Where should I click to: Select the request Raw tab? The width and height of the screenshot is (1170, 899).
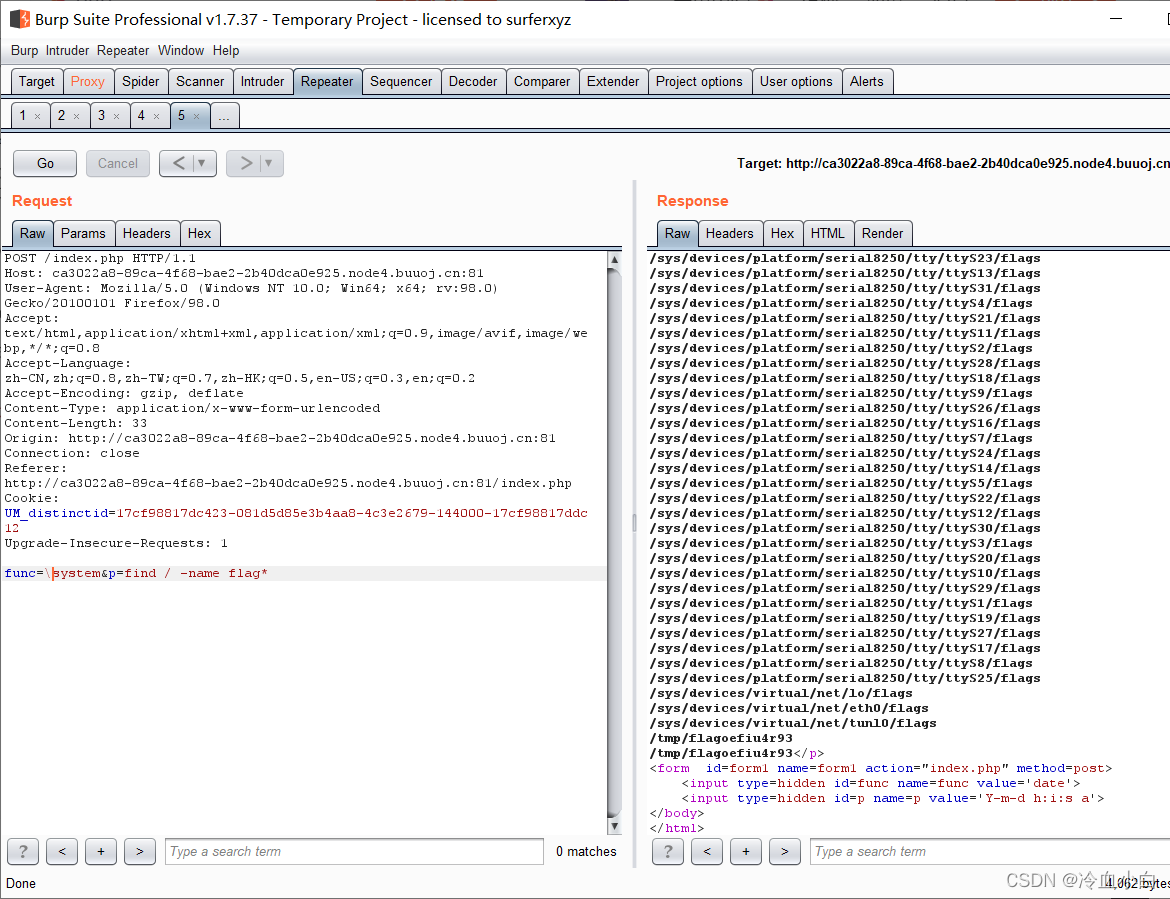pos(32,234)
